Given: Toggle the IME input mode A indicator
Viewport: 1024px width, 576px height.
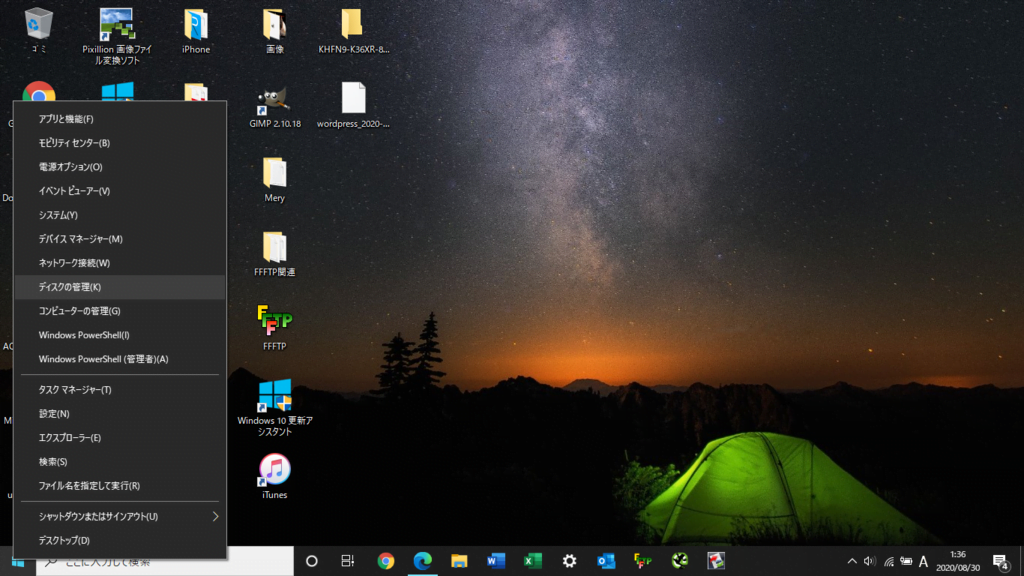Looking at the screenshot, I should [923, 561].
